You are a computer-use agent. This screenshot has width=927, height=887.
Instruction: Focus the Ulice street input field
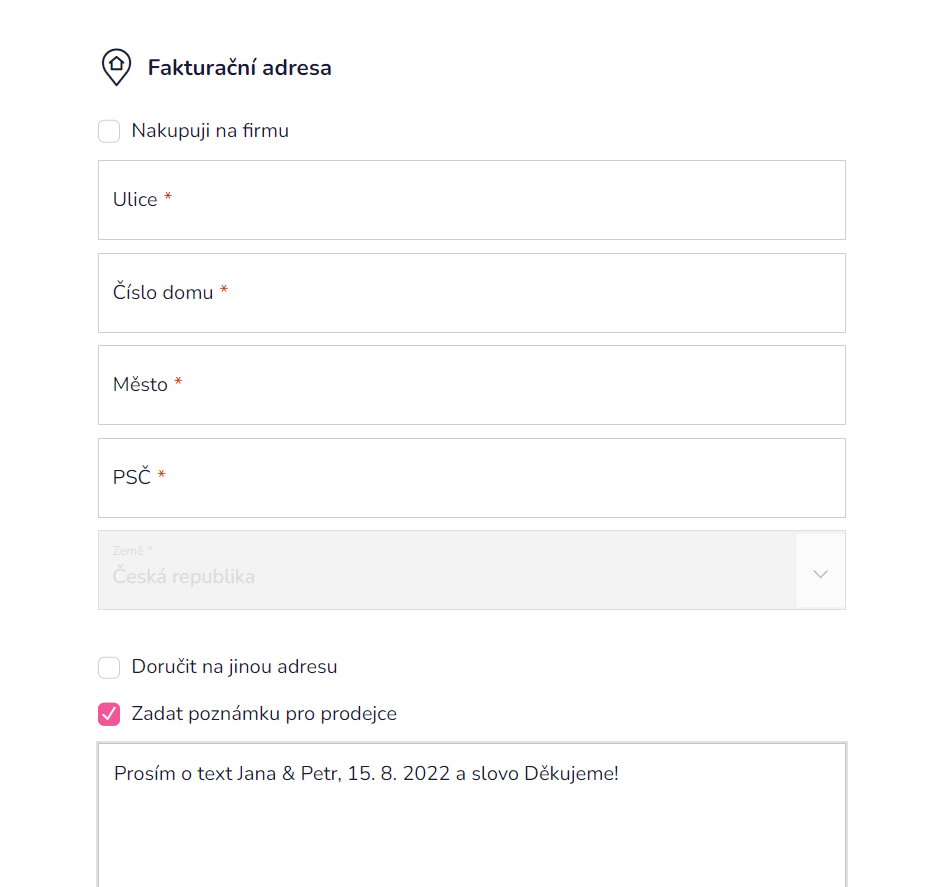tap(472, 200)
